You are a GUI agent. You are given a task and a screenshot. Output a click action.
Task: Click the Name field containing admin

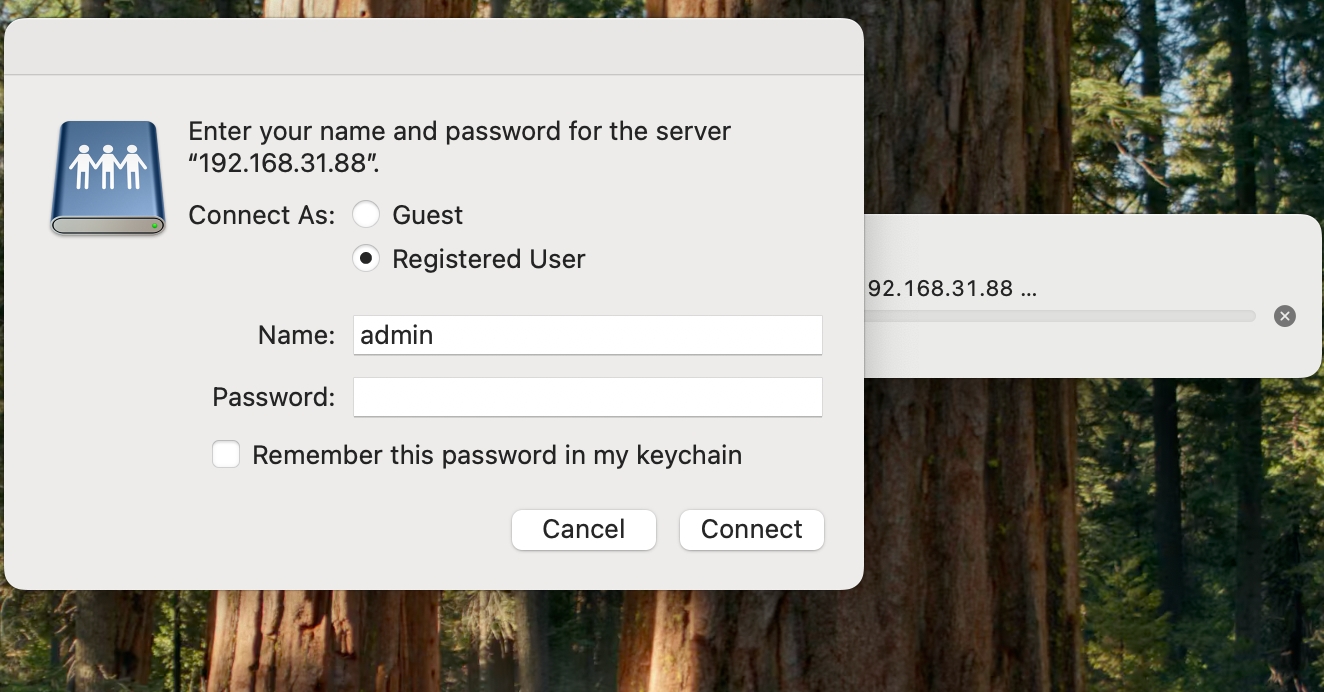[x=588, y=335]
